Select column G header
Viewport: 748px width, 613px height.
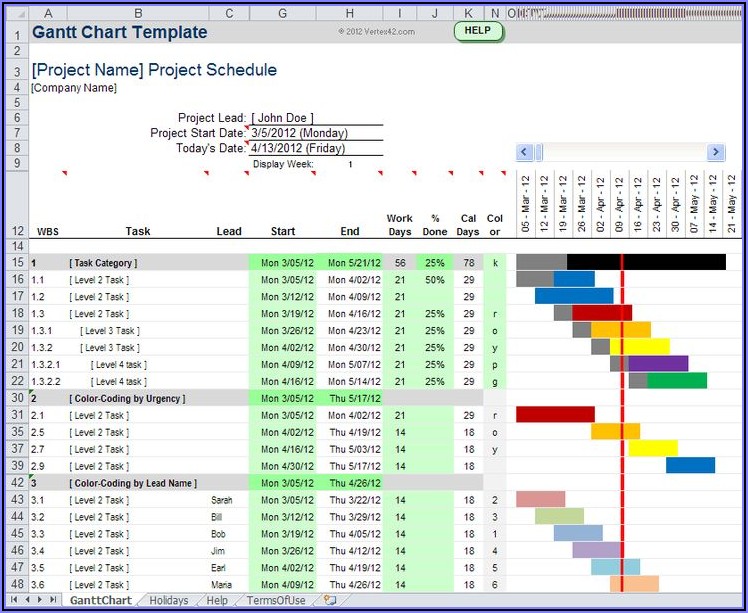pos(283,13)
